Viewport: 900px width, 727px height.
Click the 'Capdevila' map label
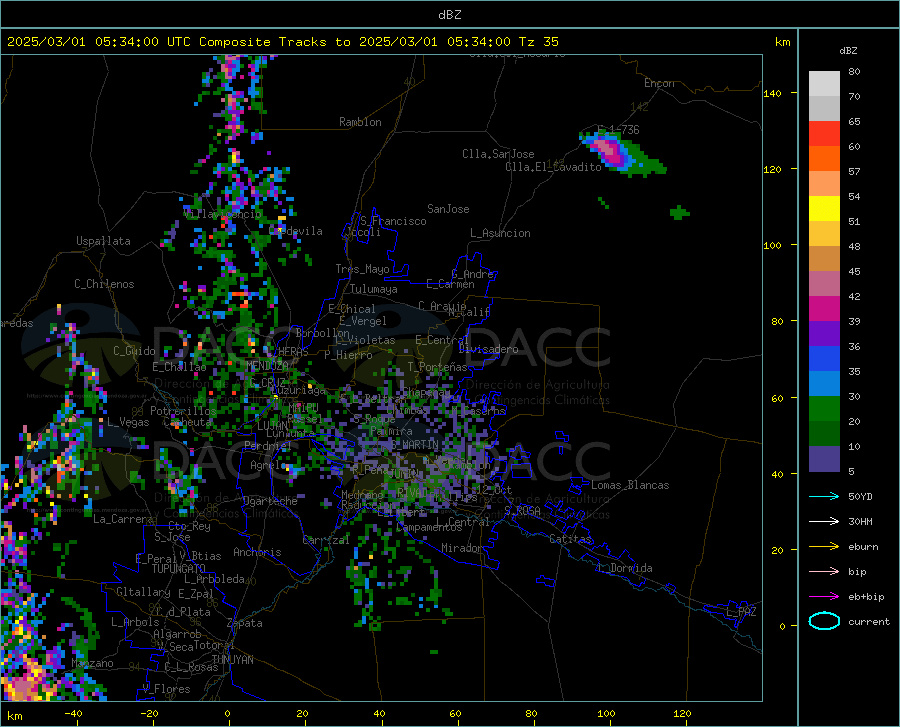click(x=296, y=231)
